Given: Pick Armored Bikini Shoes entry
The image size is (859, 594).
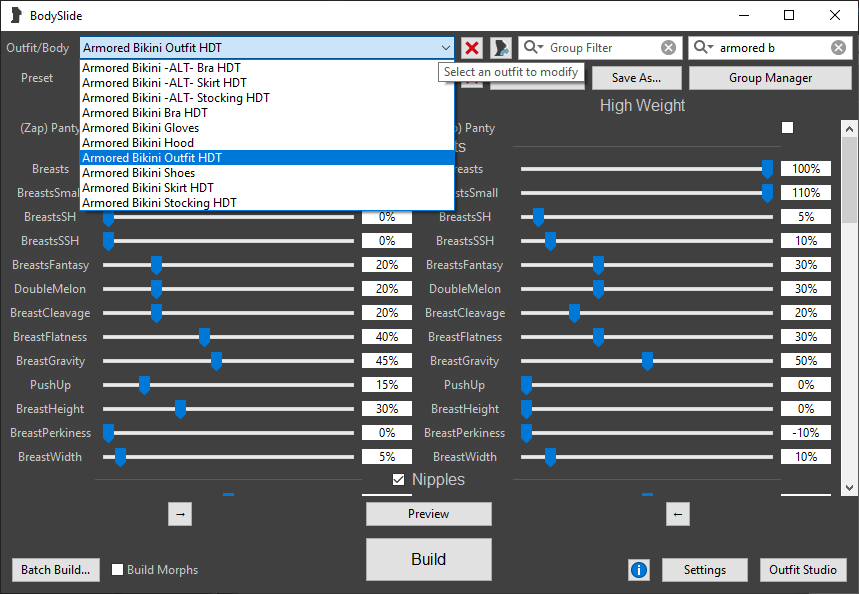Looking at the screenshot, I should tap(267, 173).
